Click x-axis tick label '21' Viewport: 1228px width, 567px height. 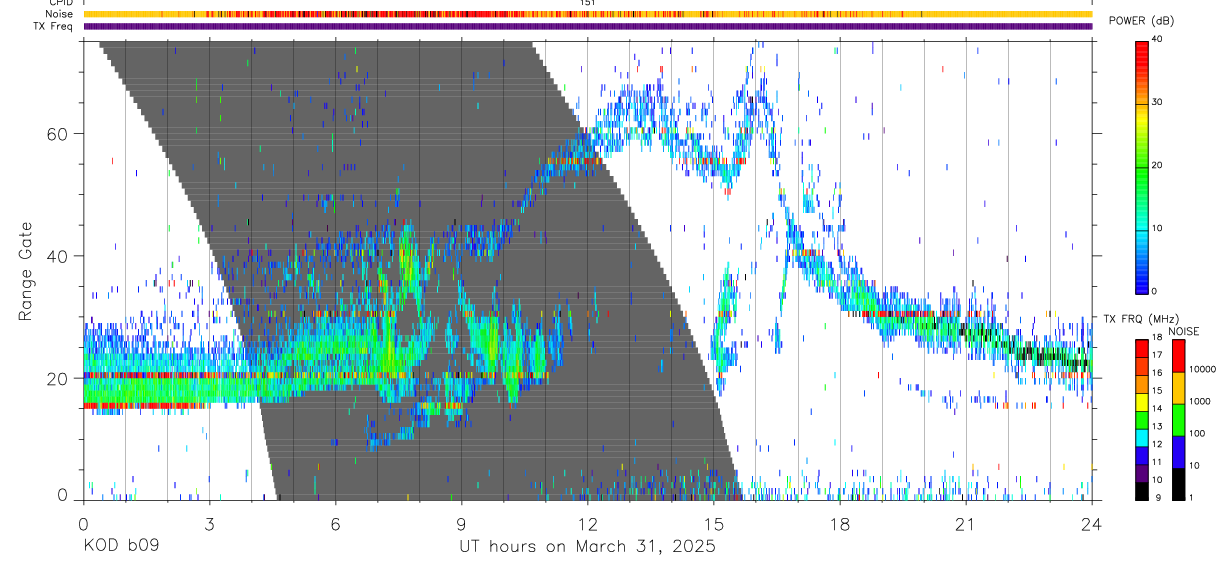click(x=965, y=524)
